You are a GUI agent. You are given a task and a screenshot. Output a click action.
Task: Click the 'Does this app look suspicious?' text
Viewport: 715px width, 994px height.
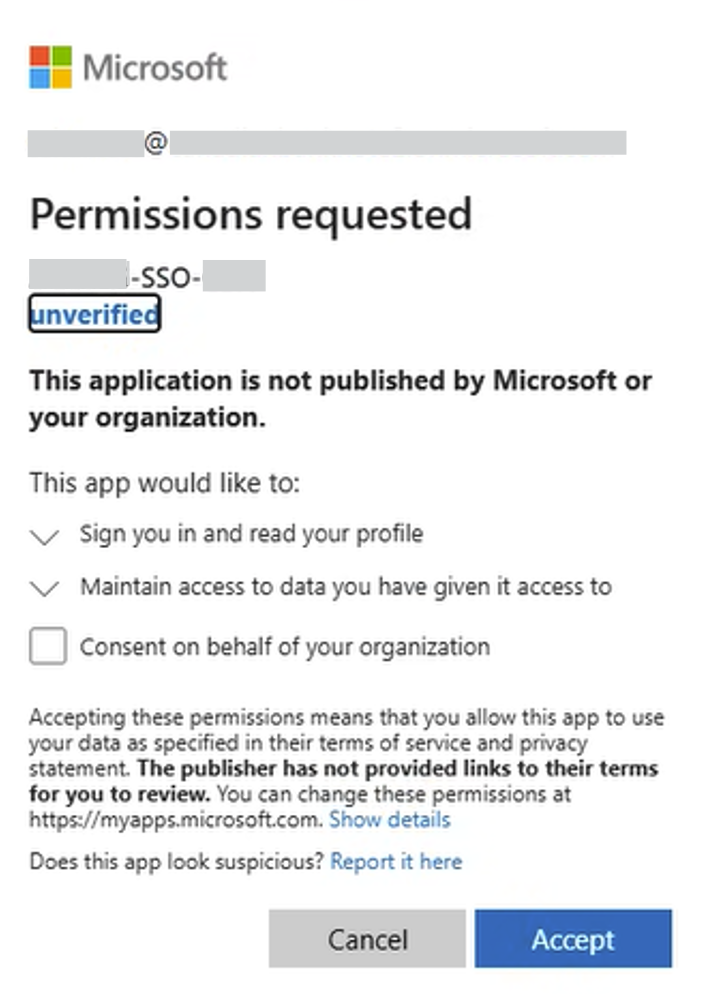pyautogui.click(x=177, y=861)
